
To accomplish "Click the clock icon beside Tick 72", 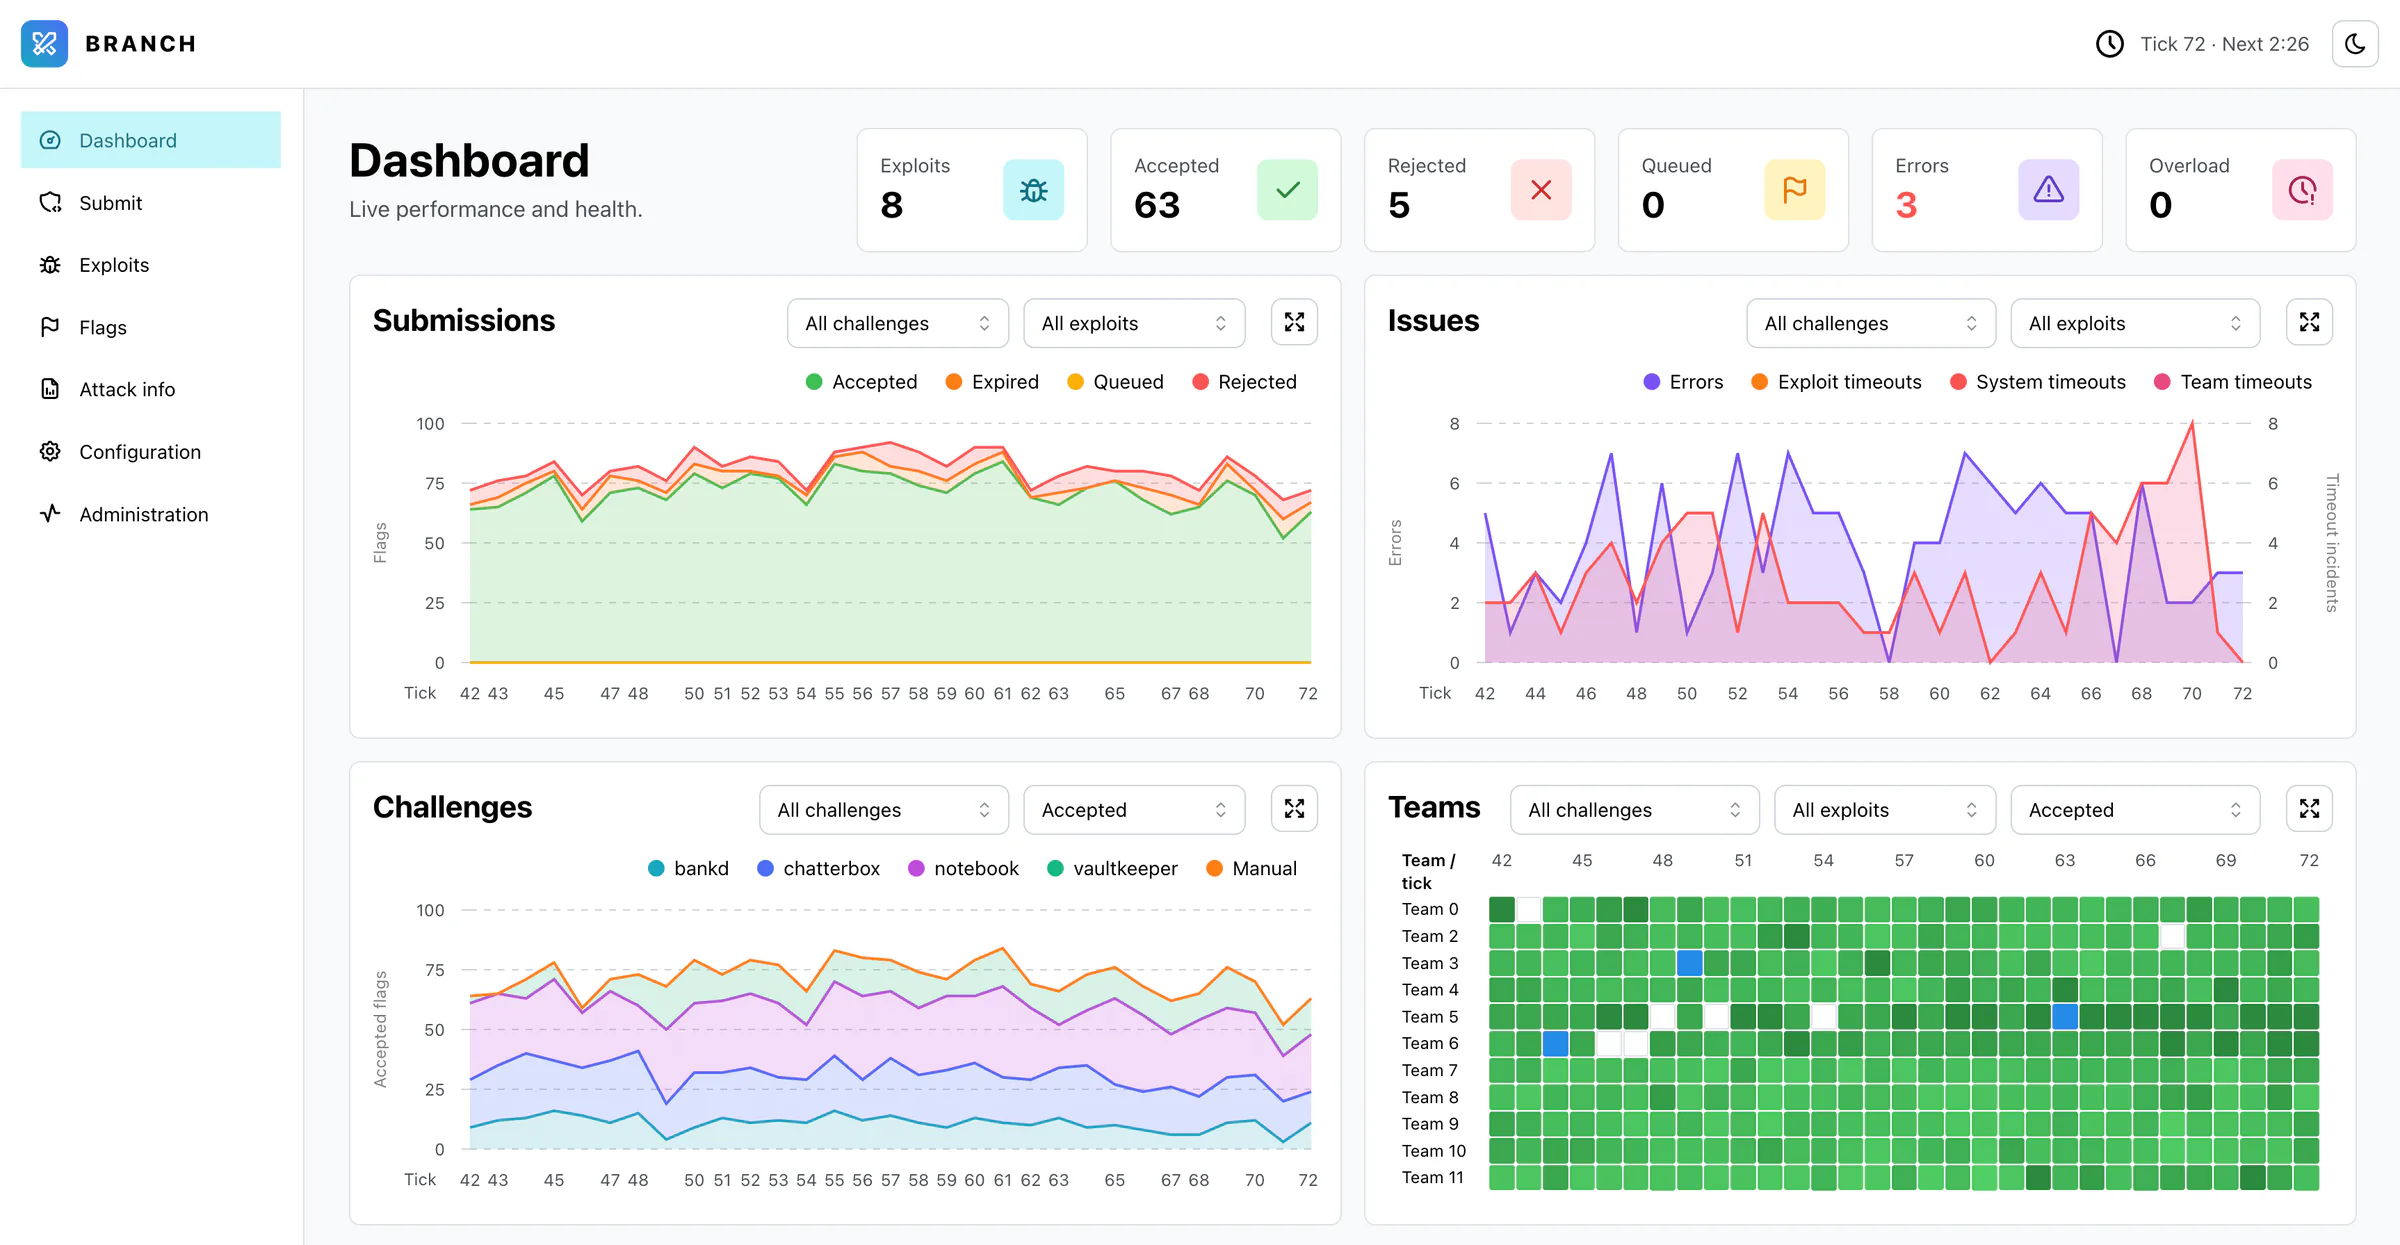I will click(x=2110, y=44).
